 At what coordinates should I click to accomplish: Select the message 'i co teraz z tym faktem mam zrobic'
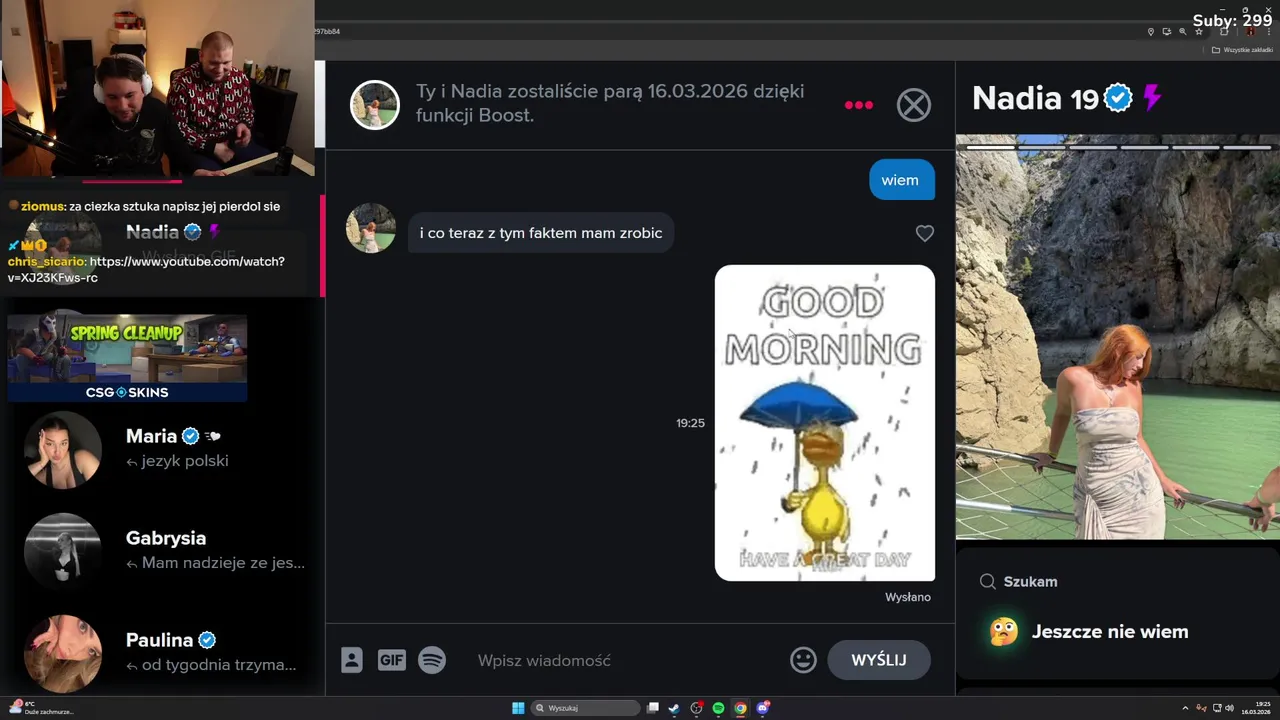[541, 233]
